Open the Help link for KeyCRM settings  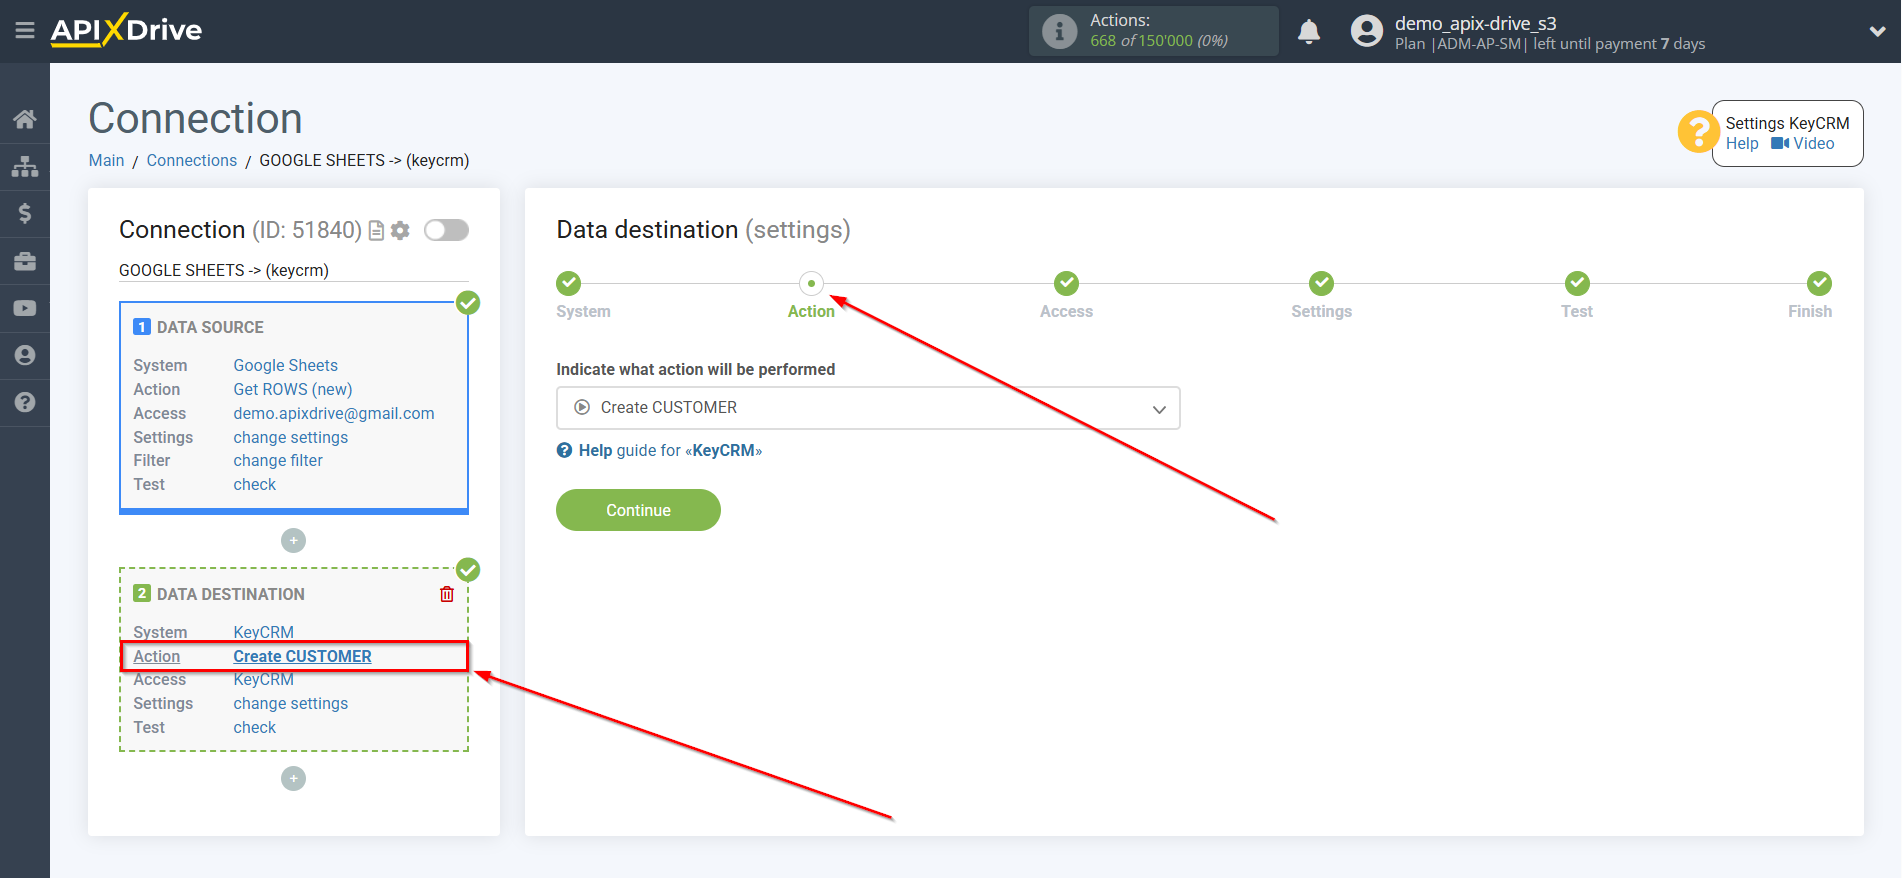click(1742, 144)
